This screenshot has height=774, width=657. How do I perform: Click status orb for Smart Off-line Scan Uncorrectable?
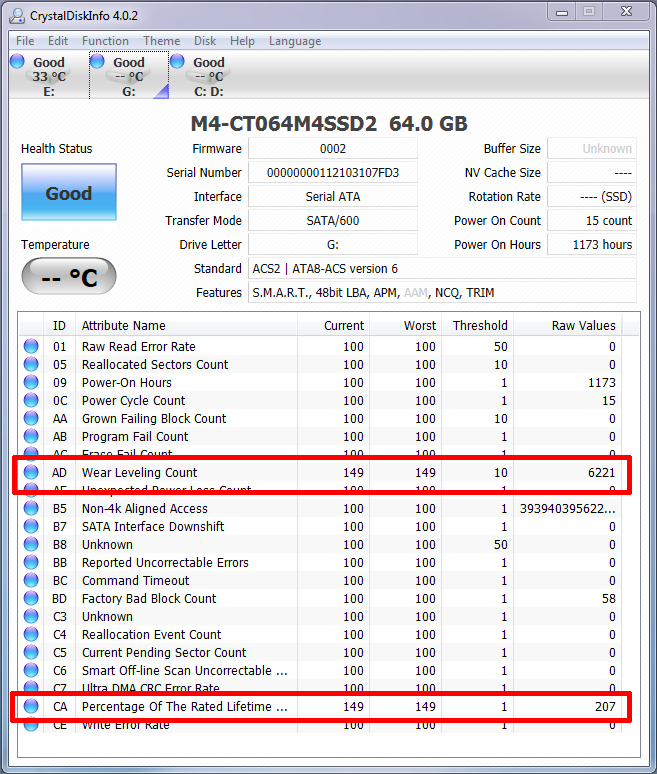(31, 670)
